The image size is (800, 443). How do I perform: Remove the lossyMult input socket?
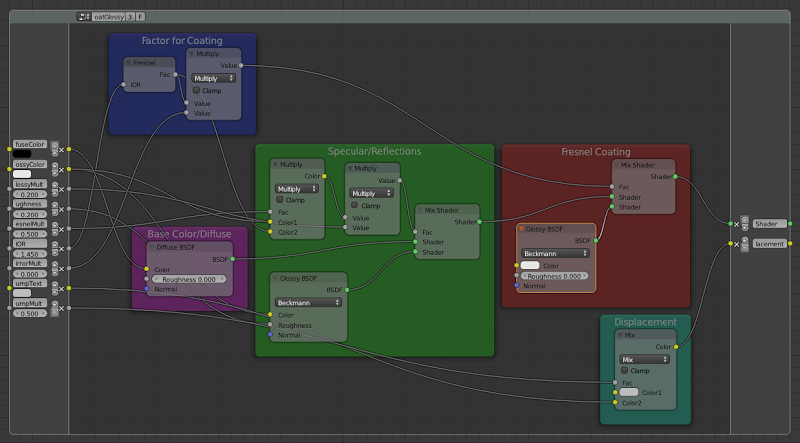coord(62,189)
